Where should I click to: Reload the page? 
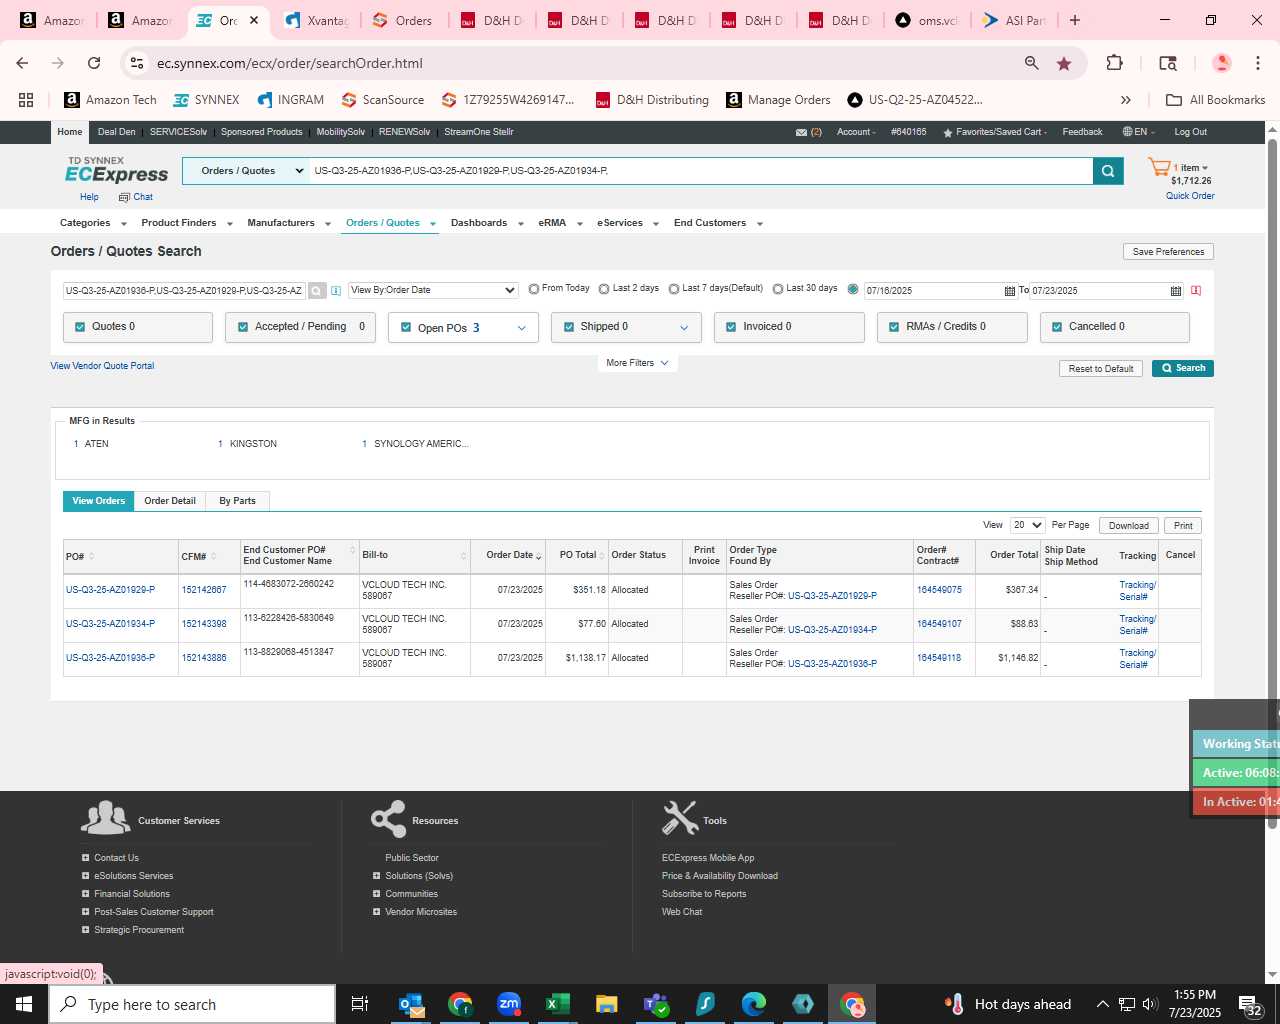click(x=94, y=63)
